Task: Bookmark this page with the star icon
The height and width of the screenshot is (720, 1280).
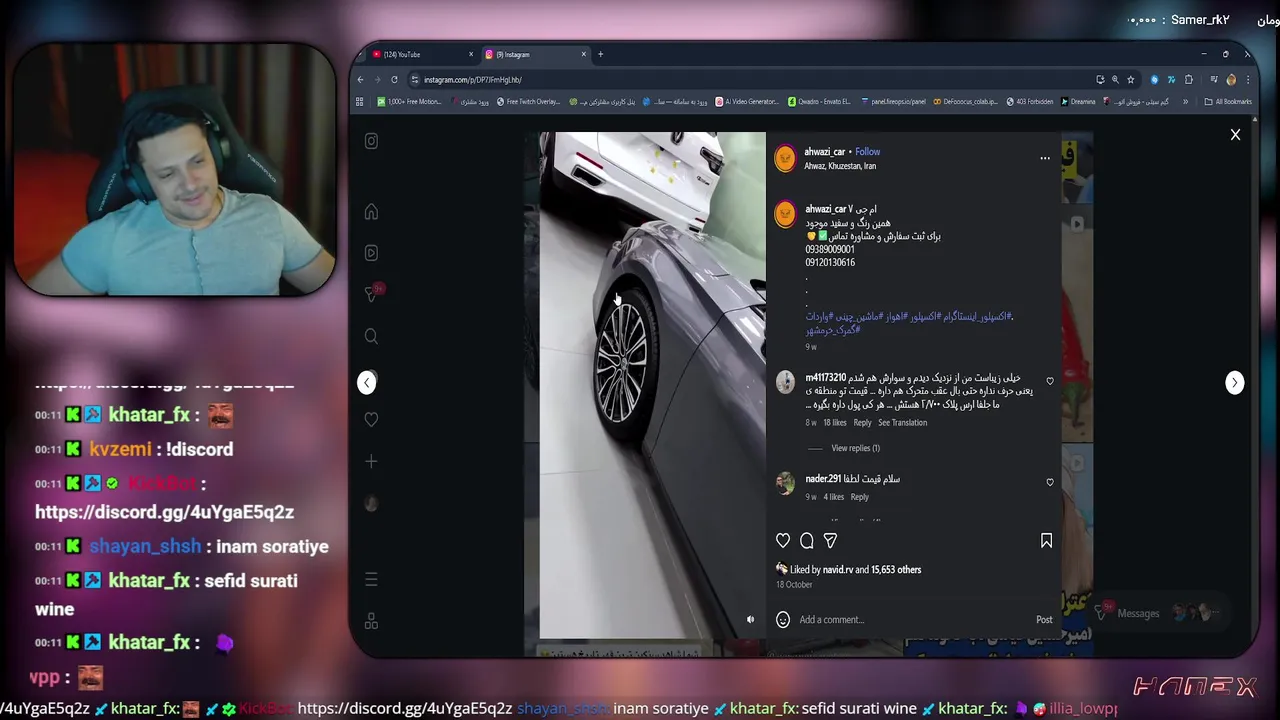Action: 1131,80
